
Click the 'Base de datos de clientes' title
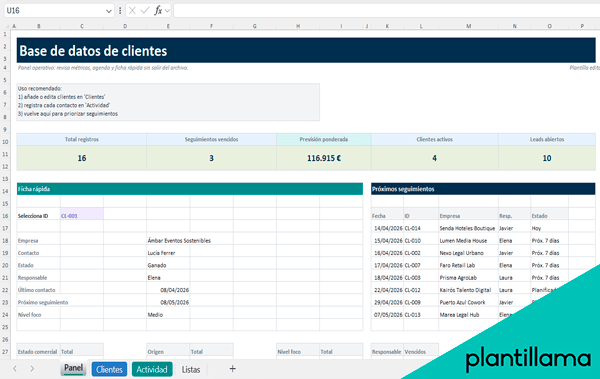(93, 51)
